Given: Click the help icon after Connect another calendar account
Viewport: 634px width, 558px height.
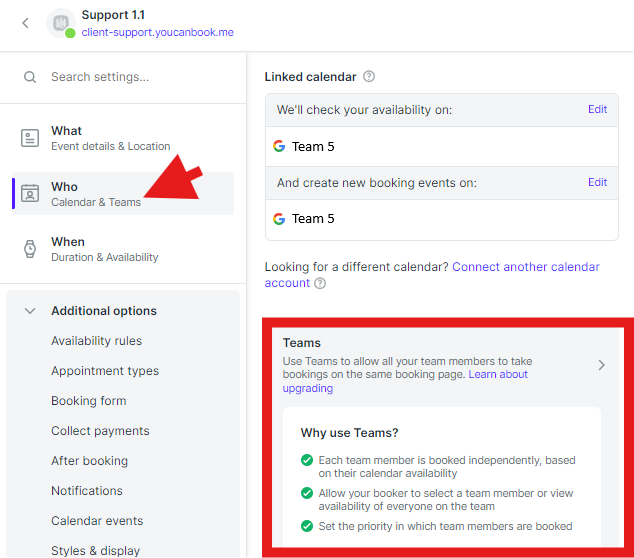Looking at the screenshot, I should (x=320, y=284).
